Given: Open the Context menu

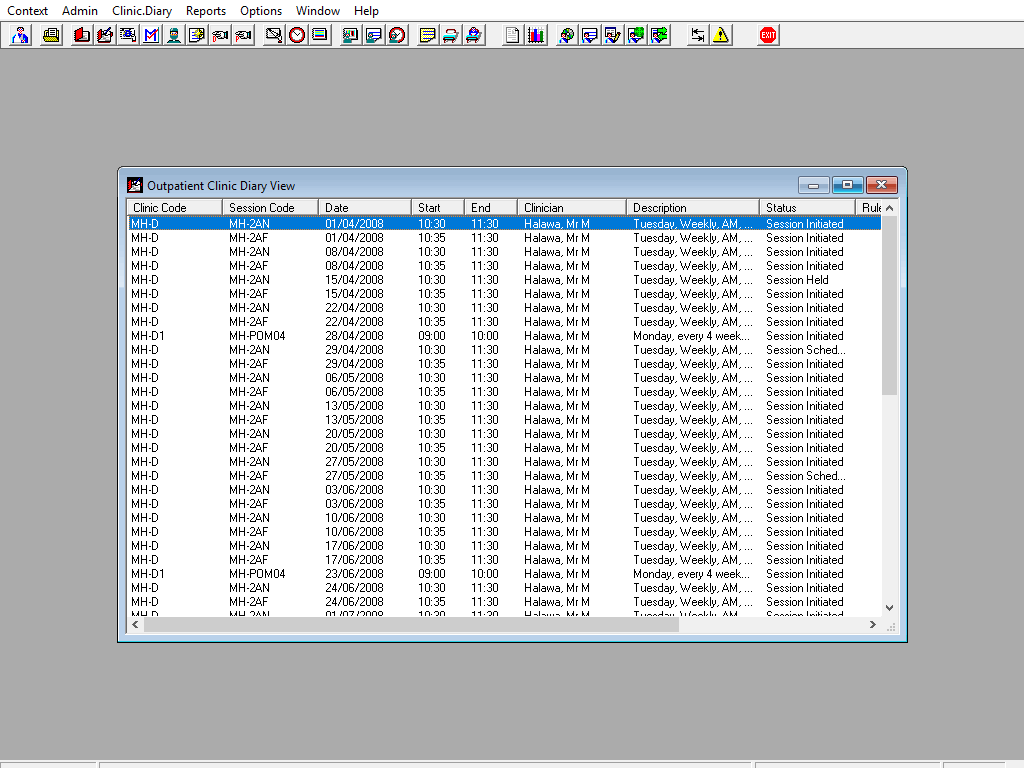Looking at the screenshot, I should point(27,10).
